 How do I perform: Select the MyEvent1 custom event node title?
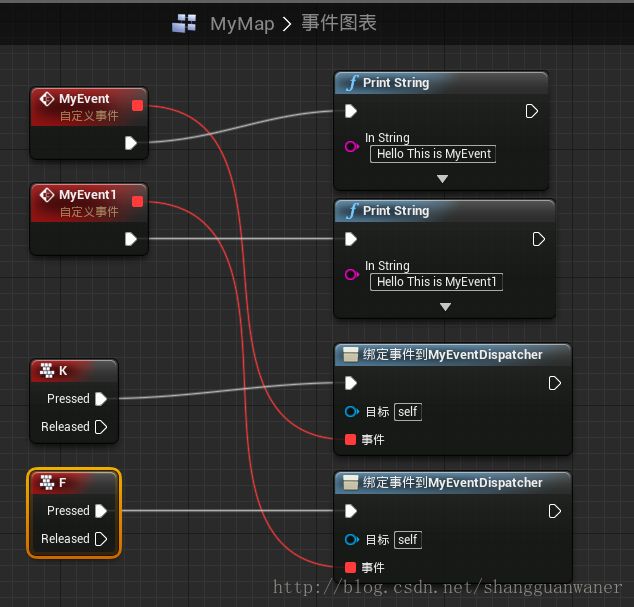(88, 195)
